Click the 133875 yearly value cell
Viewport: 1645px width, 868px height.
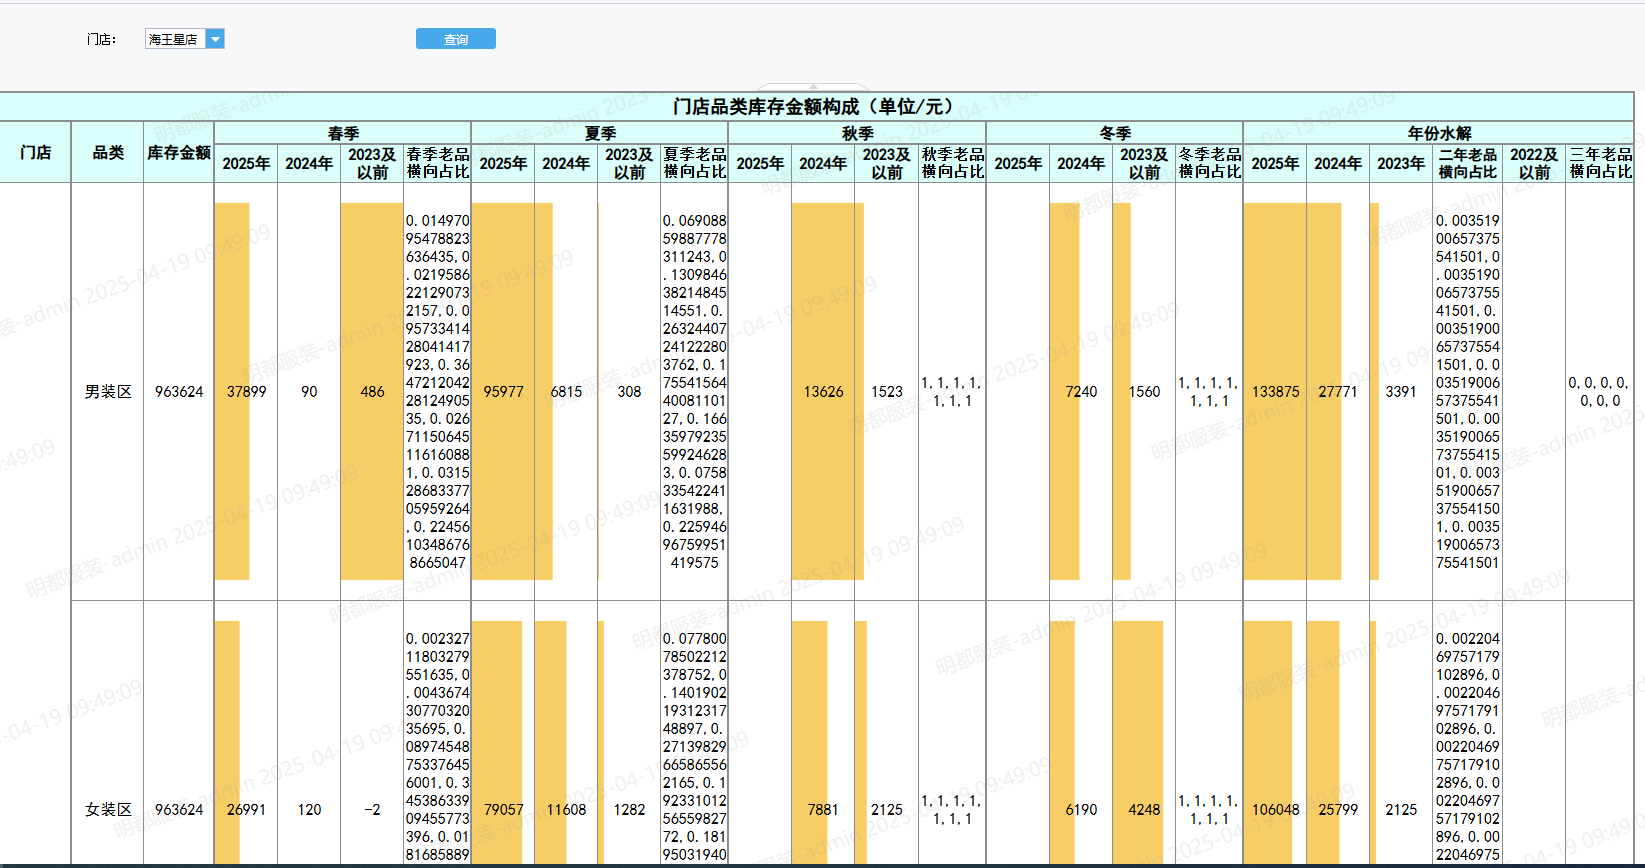pos(1275,392)
